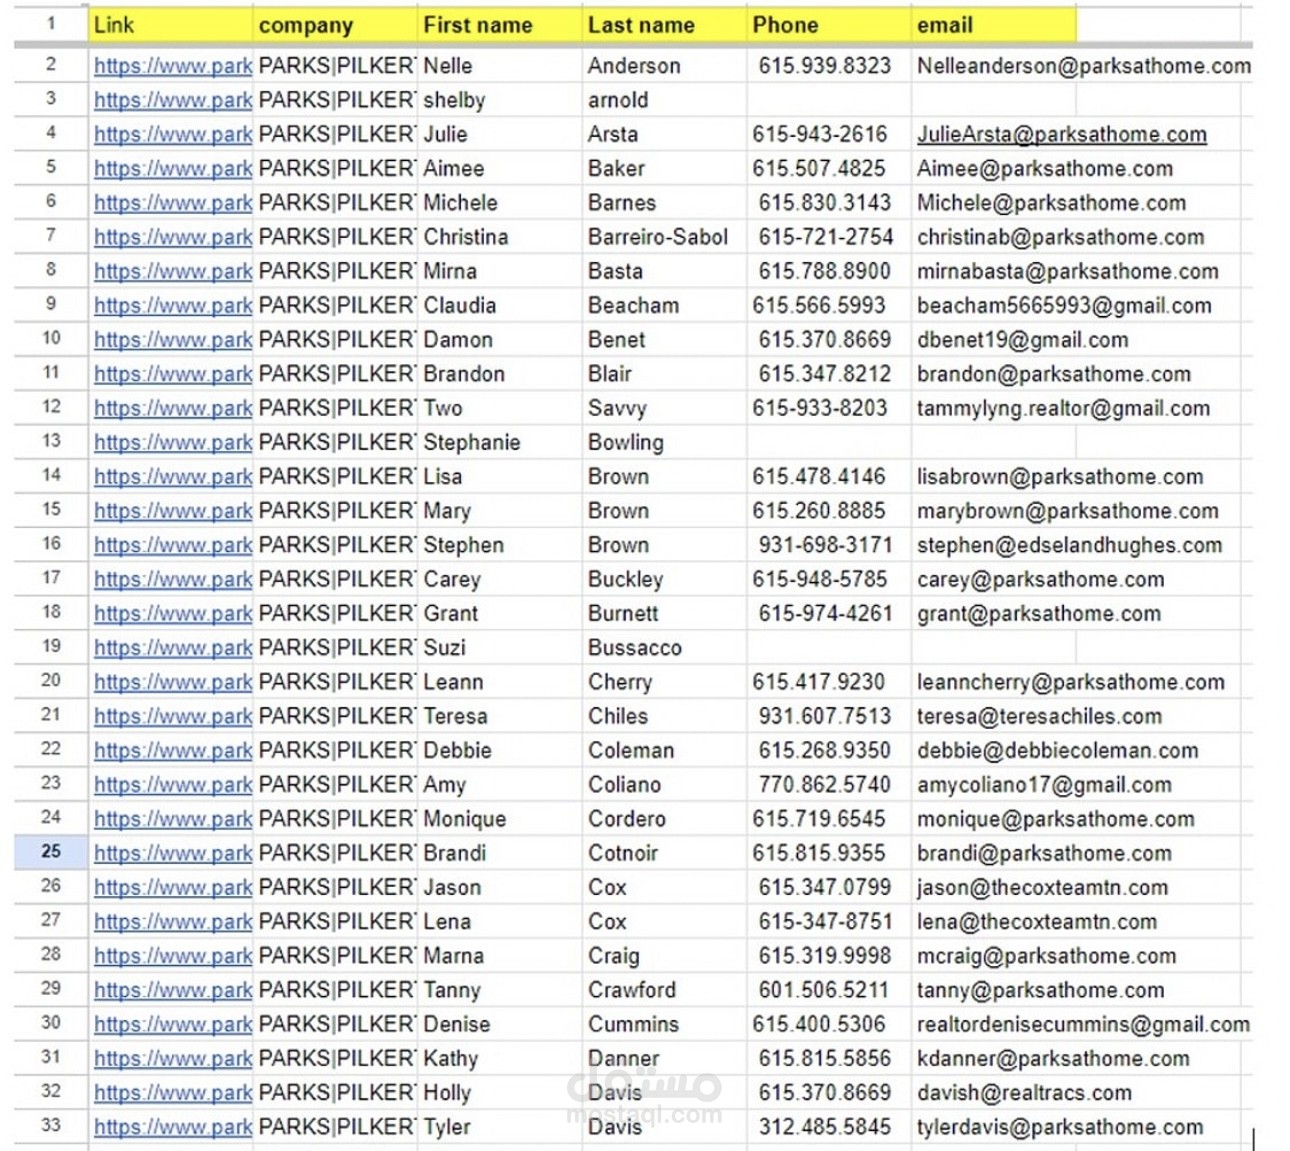
Task: Select the phone number 615.347.8212
Action: pyautogui.click(x=824, y=374)
